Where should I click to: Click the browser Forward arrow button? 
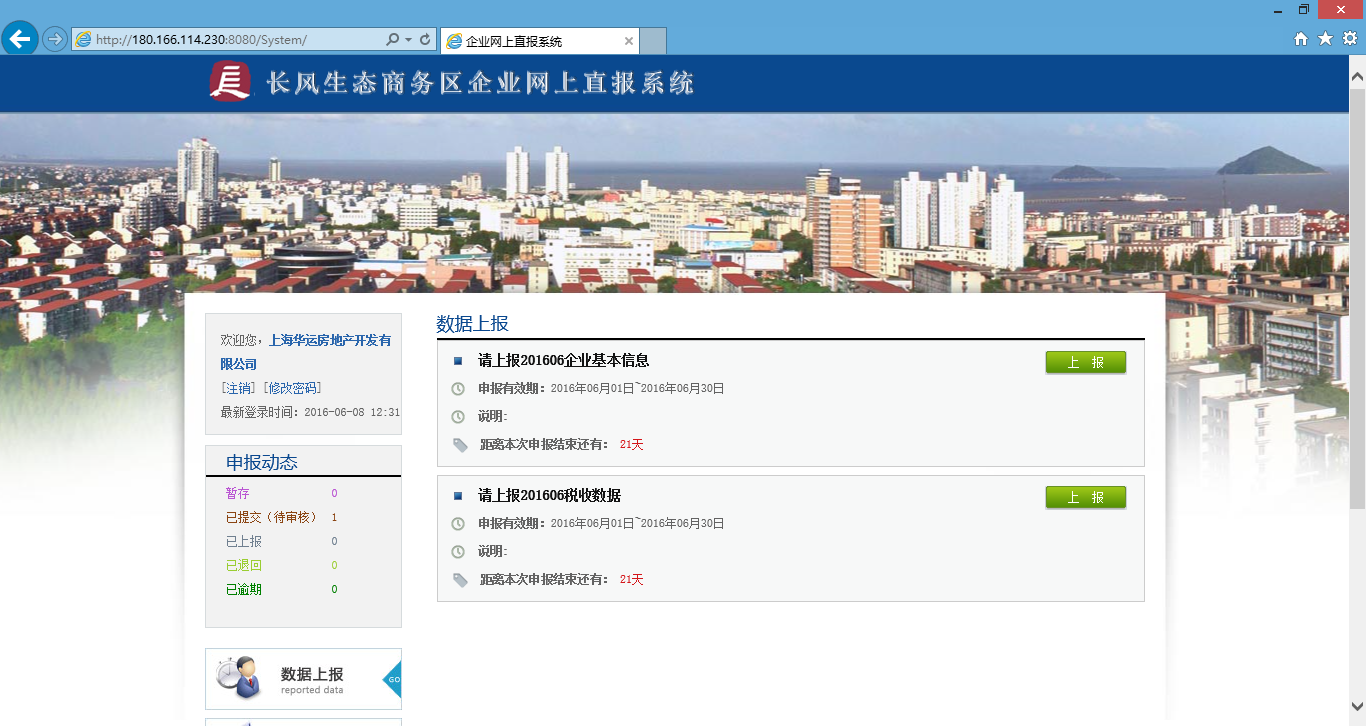click(x=55, y=39)
